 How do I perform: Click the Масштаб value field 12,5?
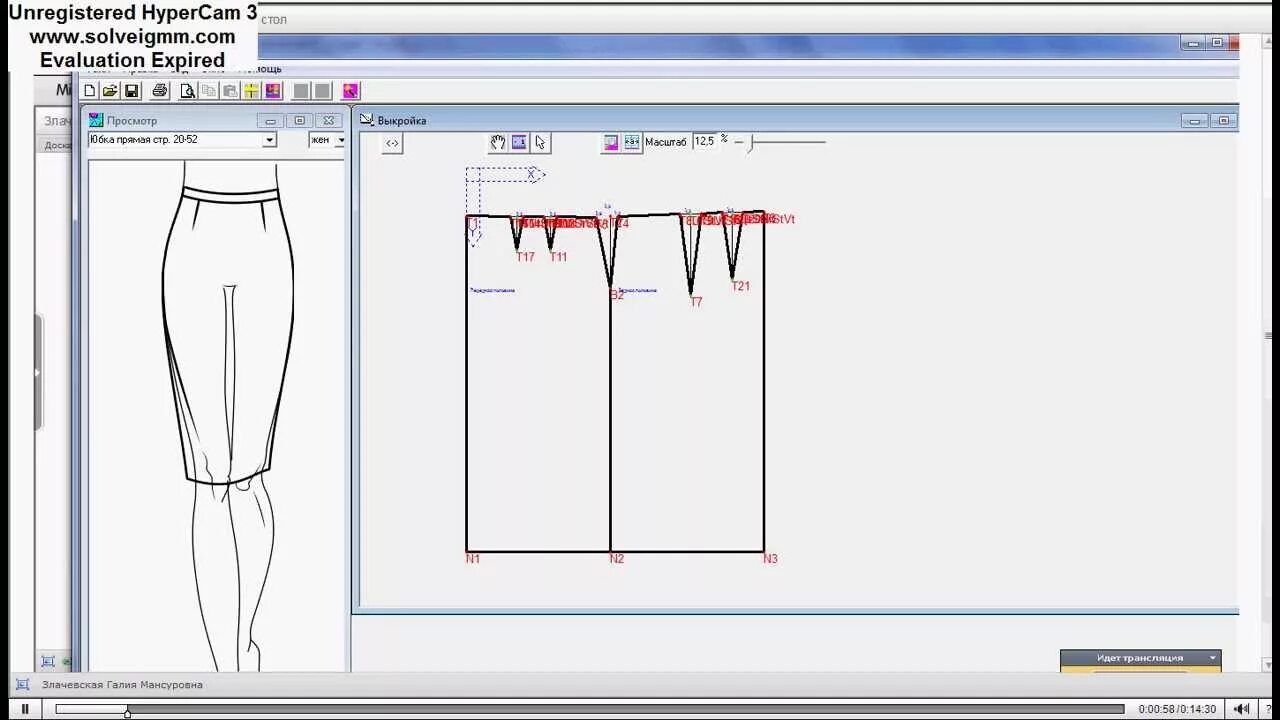coord(705,141)
